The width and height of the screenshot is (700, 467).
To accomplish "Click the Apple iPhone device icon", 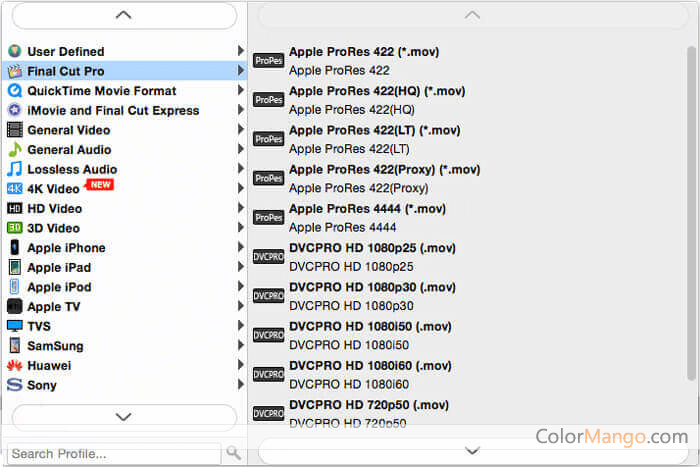I will coord(15,248).
